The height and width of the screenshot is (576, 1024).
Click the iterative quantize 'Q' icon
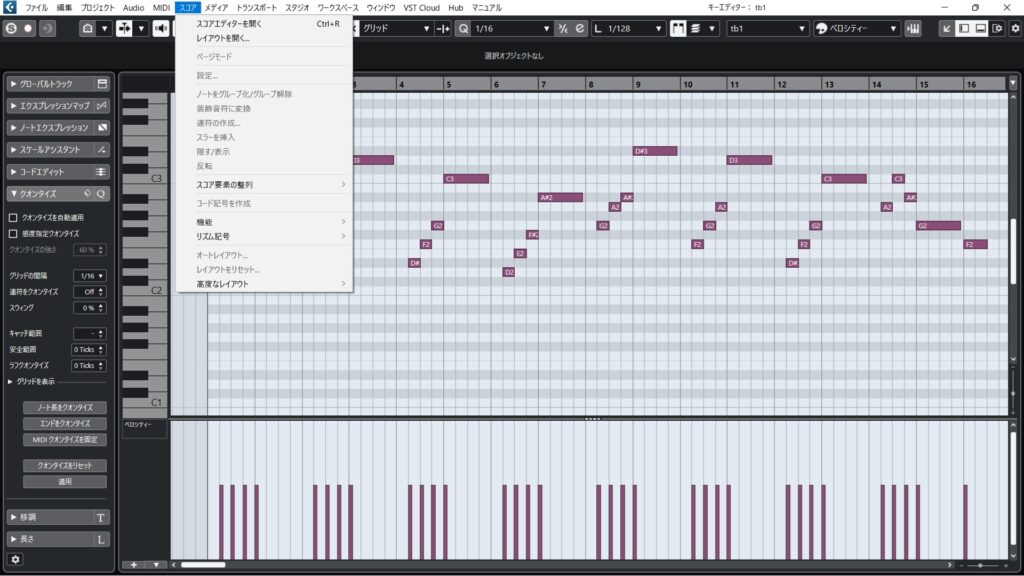click(101, 194)
